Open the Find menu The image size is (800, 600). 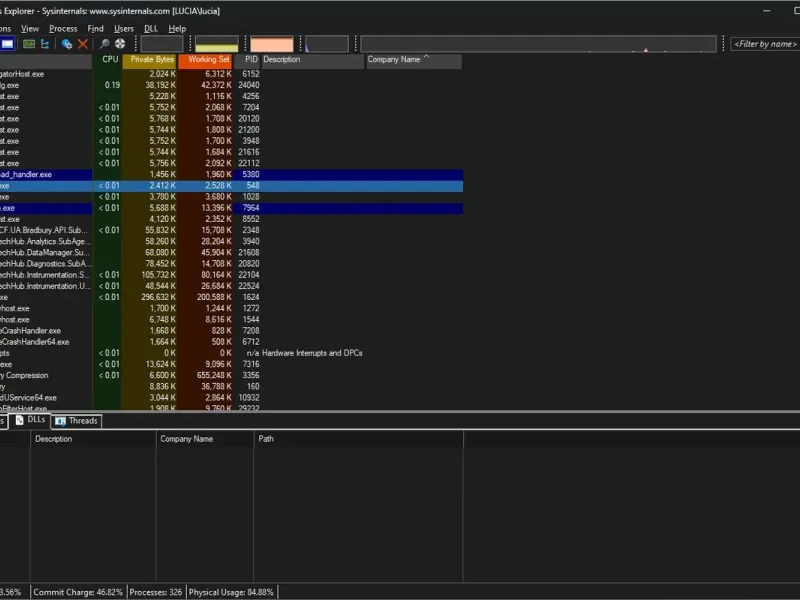[x=95, y=29]
